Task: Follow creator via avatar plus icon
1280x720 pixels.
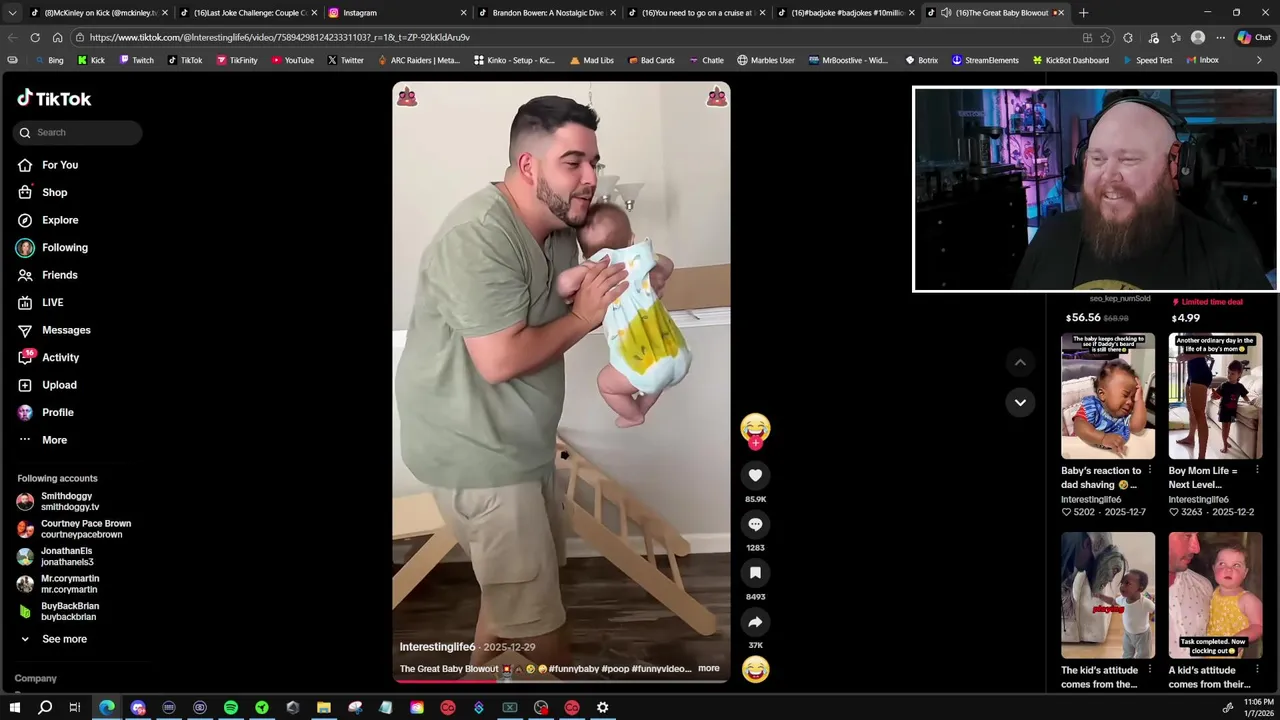Action: [755, 442]
